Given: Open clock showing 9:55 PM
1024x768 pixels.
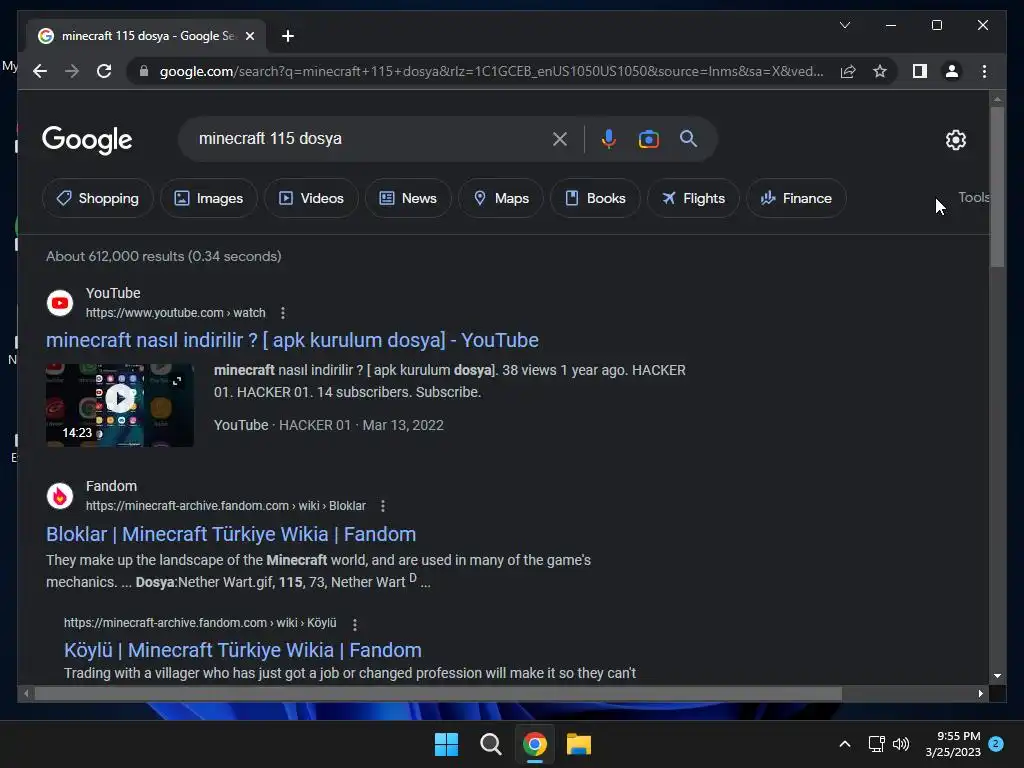Looking at the screenshot, I should [x=953, y=744].
